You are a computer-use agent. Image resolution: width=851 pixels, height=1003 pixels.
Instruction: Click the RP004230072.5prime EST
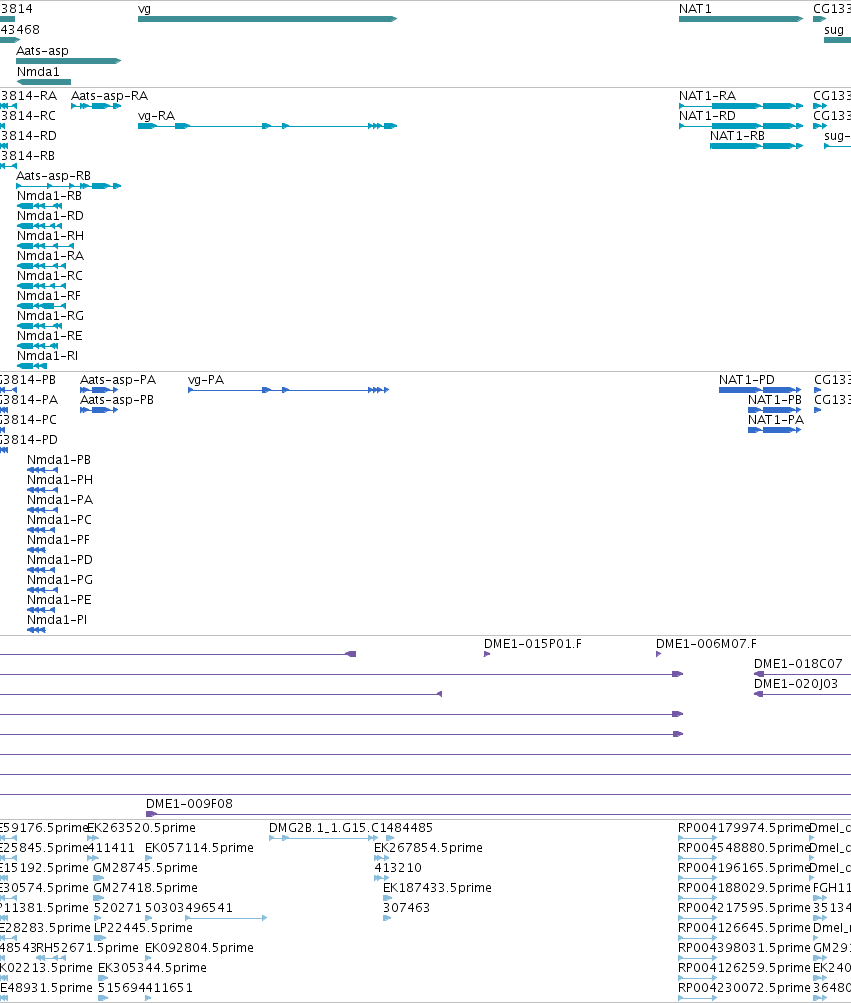[697, 998]
